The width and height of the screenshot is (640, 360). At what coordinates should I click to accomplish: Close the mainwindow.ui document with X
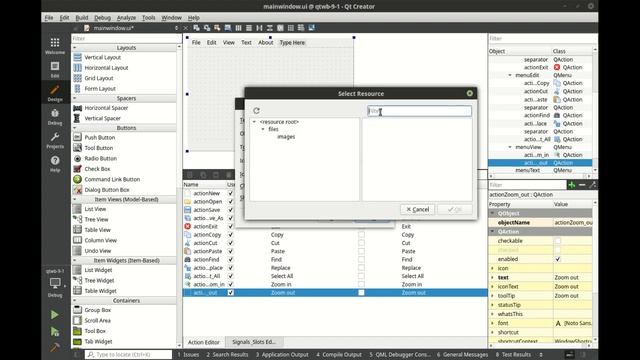[x=186, y=28]
